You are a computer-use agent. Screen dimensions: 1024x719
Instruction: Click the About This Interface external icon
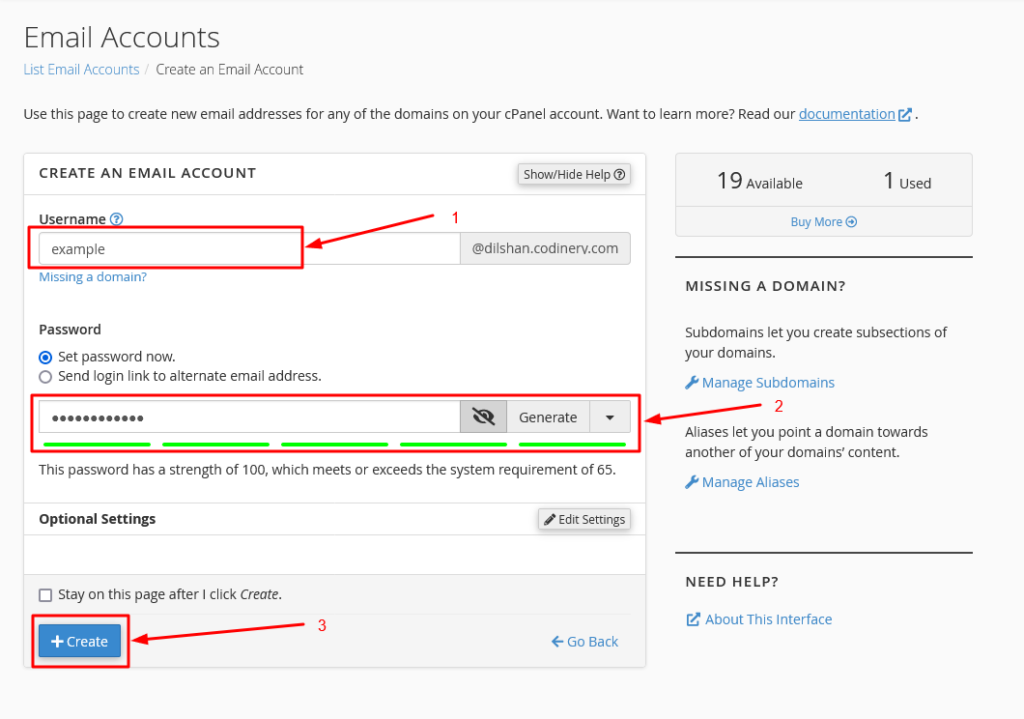(693, 619)
